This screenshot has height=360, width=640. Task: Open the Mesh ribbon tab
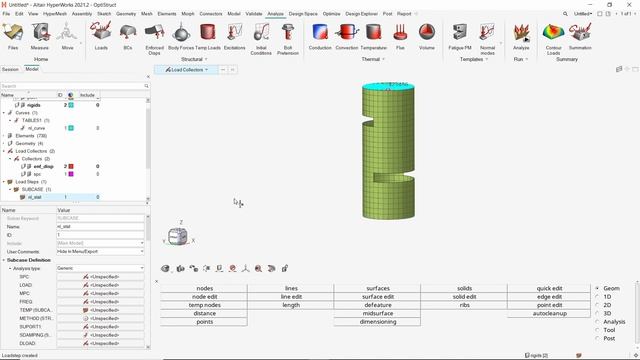click(147, 14)
